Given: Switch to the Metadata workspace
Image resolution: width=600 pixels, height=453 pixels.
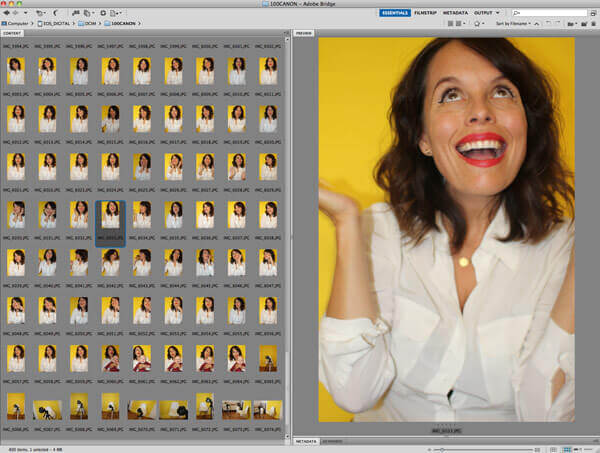Looking at the screenshot, I should coord(455,13).
